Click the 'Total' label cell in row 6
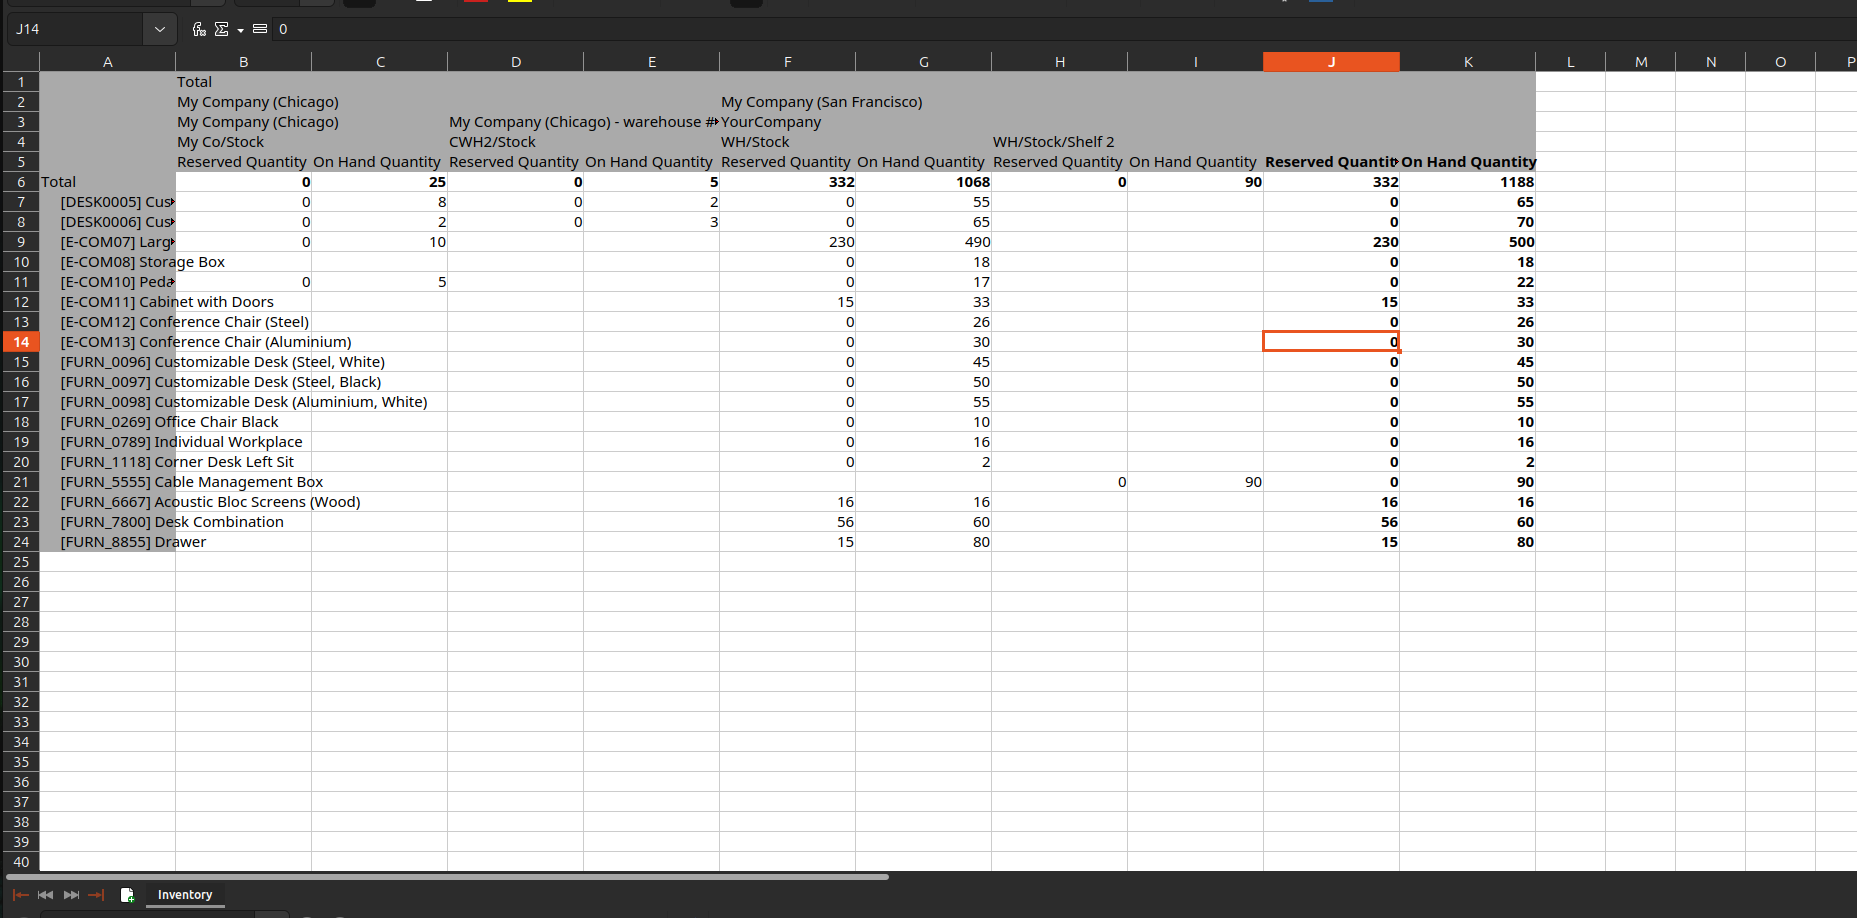The image size is (1857, 918). [108, 182]
